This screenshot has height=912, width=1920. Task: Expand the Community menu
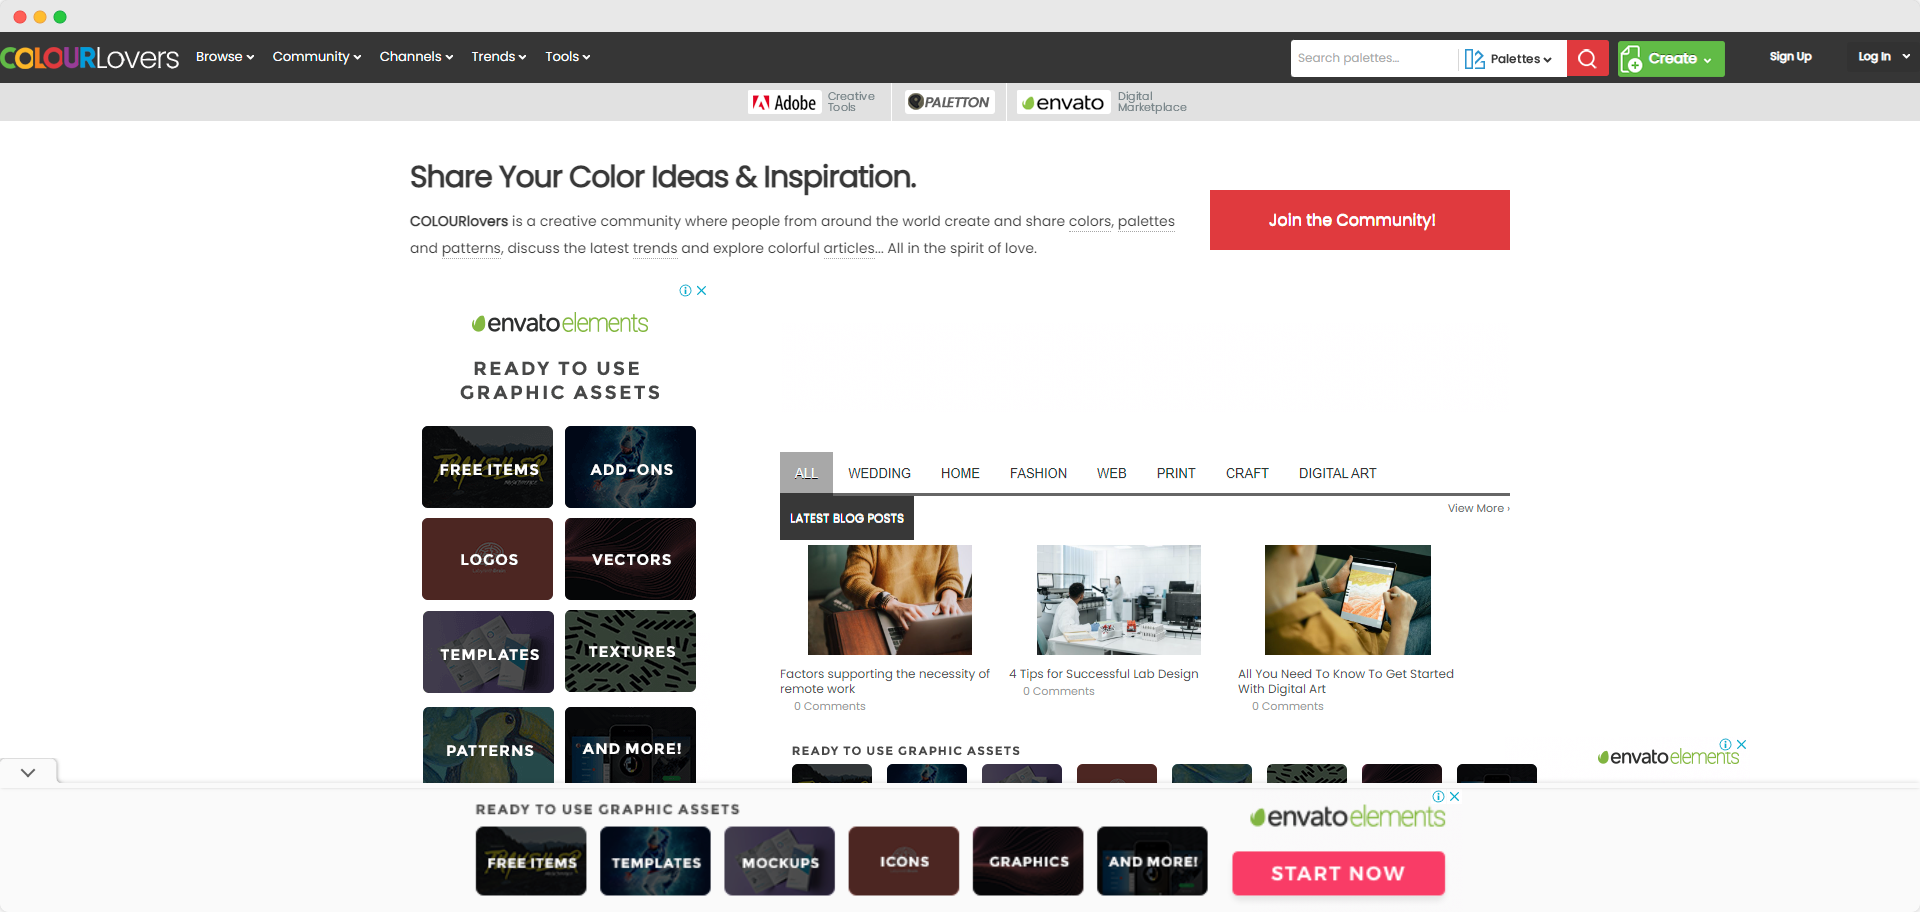pyautogui.click(x=317, y=57)
